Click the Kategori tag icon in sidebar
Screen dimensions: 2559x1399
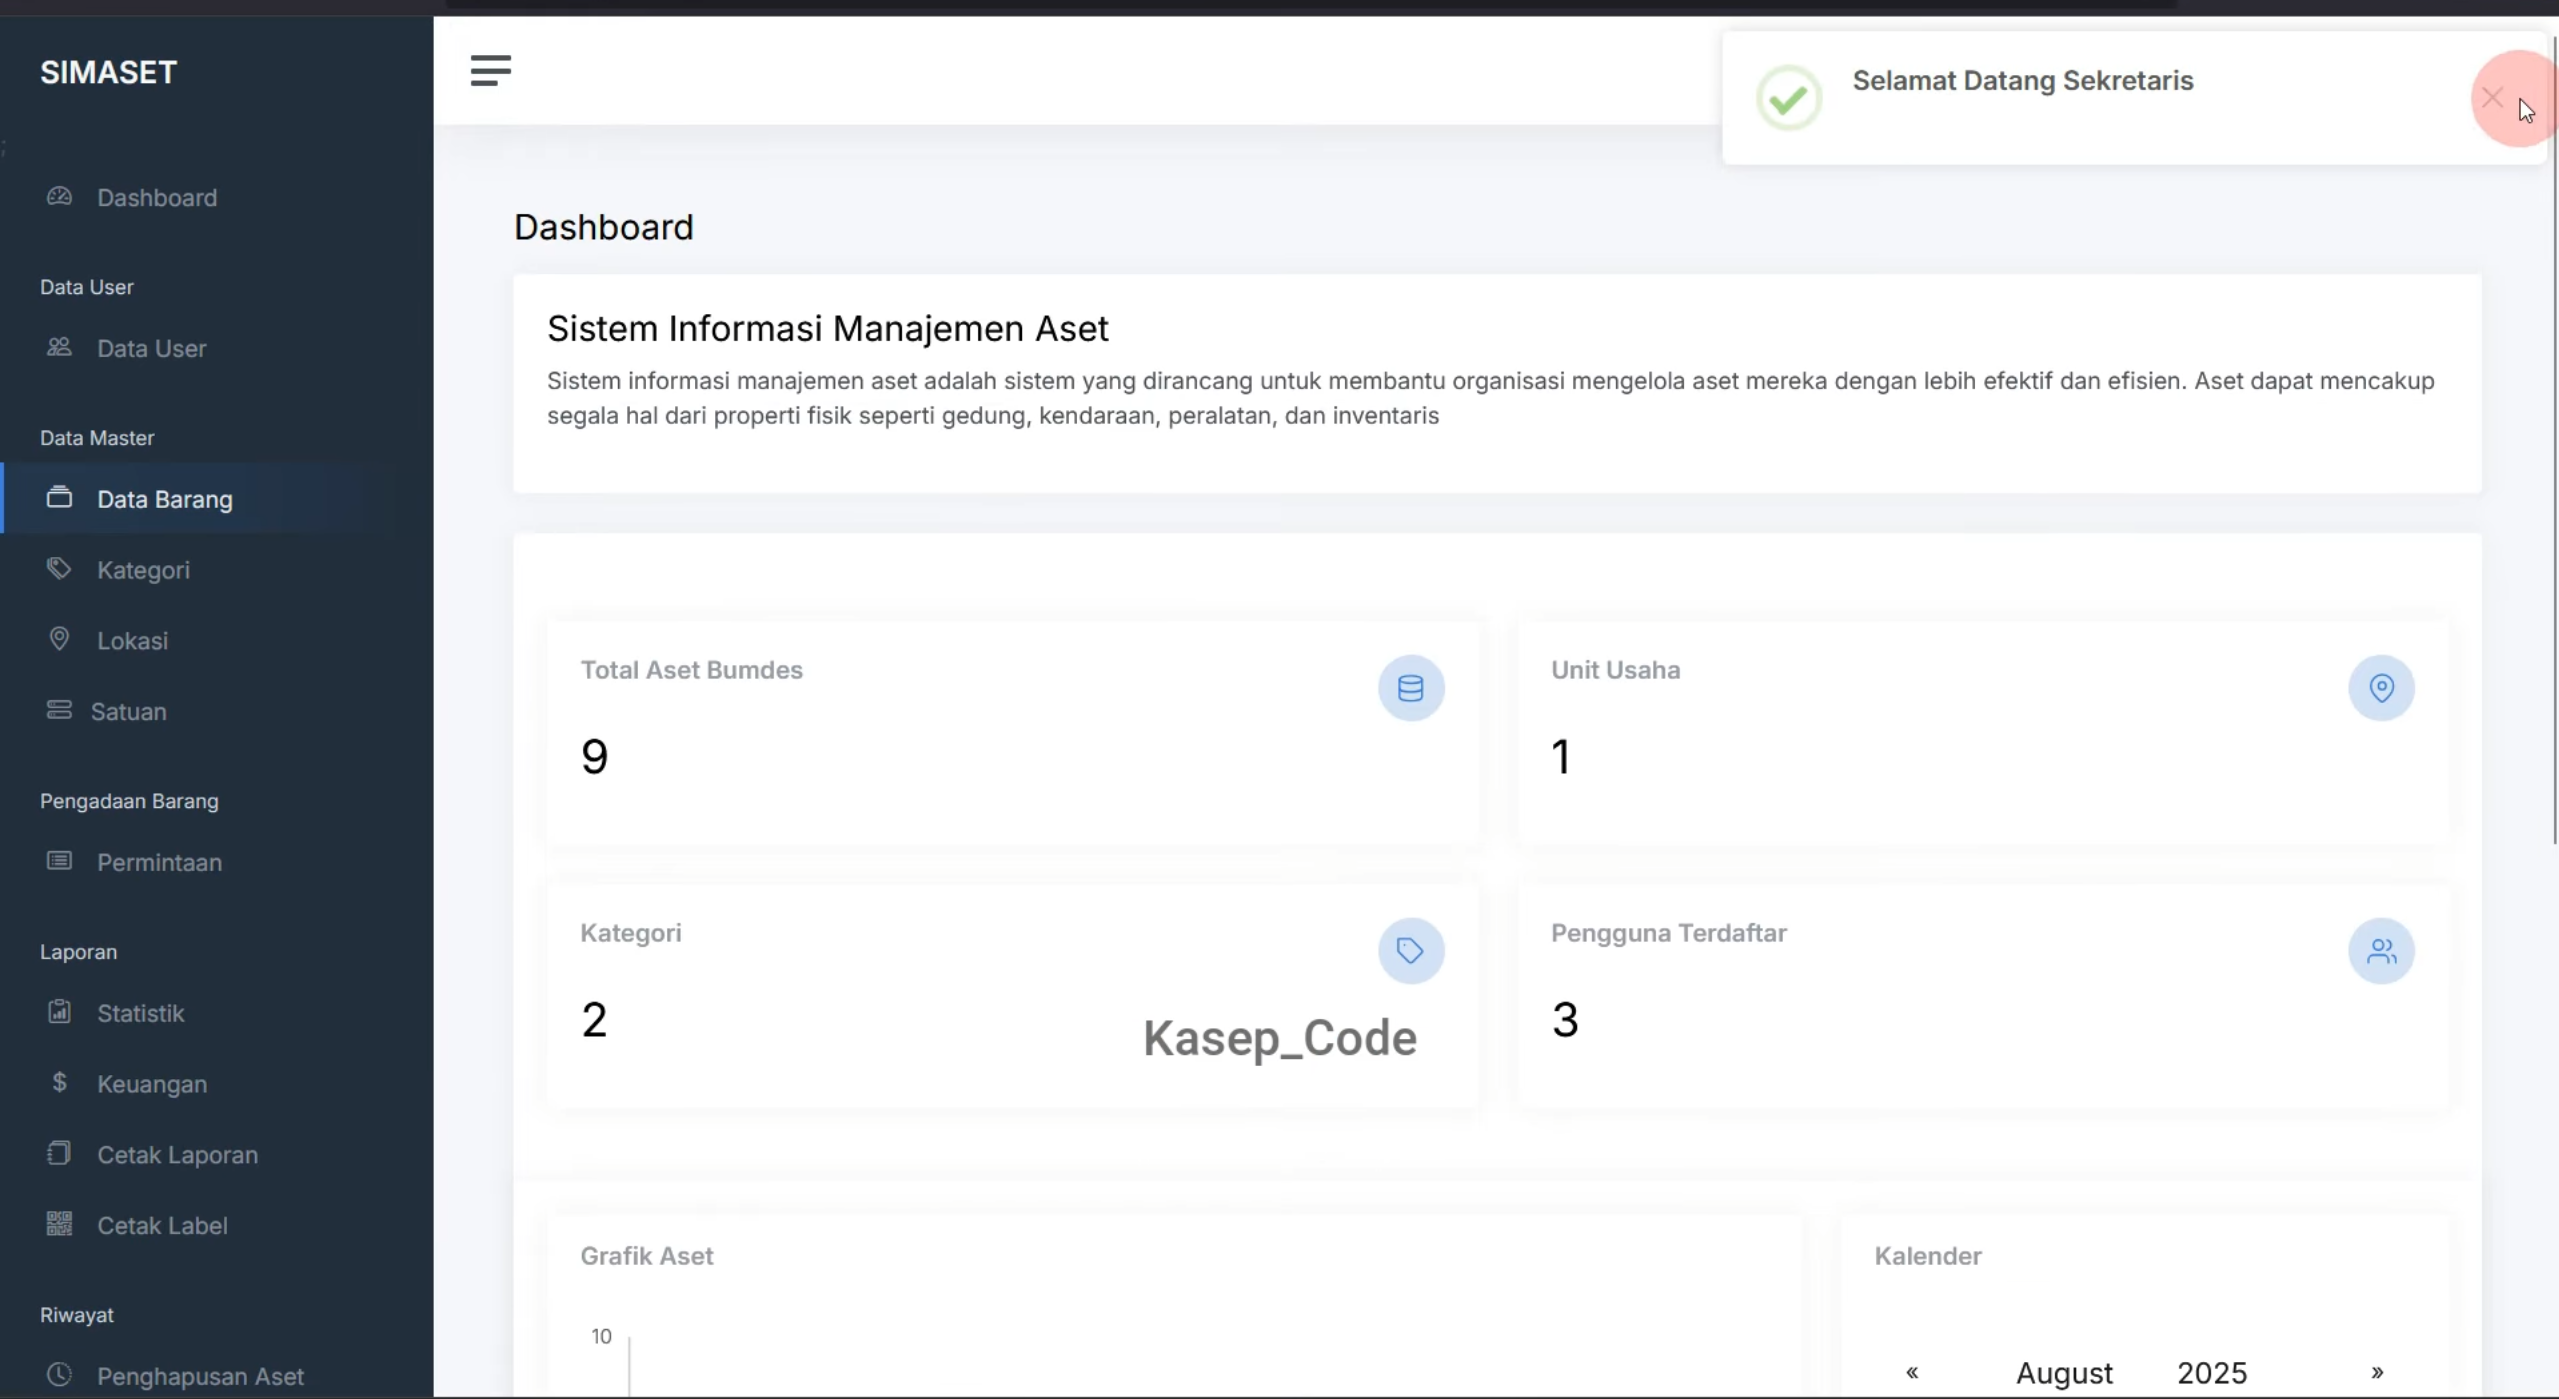(59, 569)
